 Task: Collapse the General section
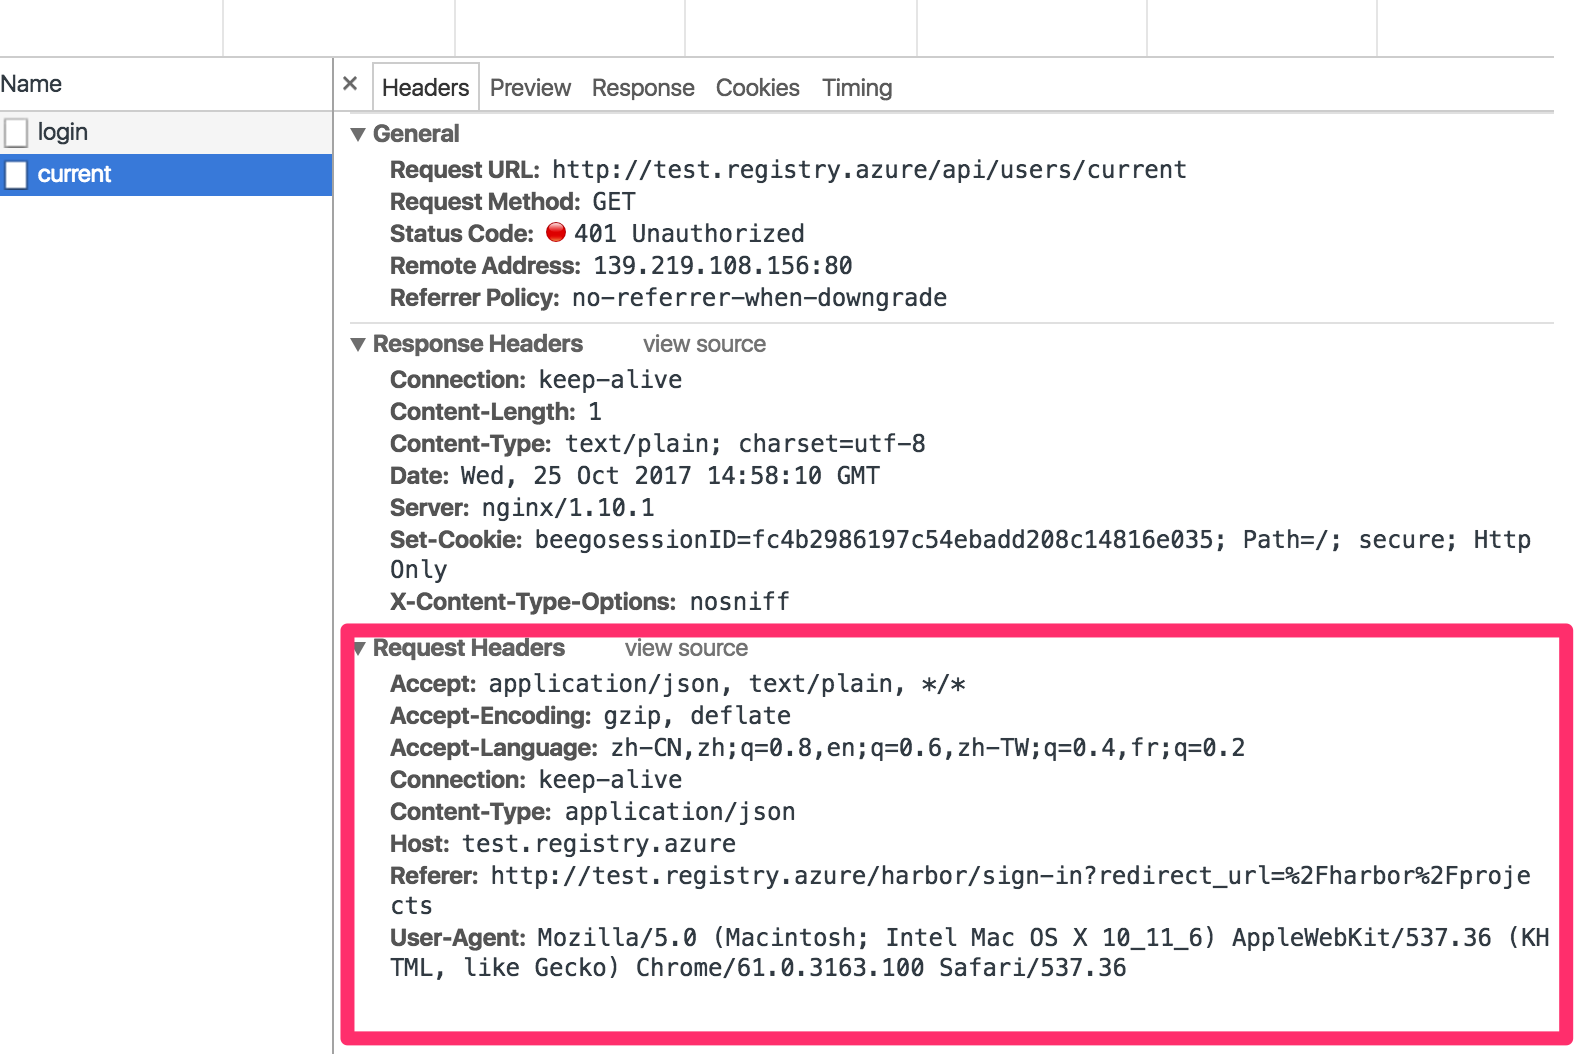point(358,134)
